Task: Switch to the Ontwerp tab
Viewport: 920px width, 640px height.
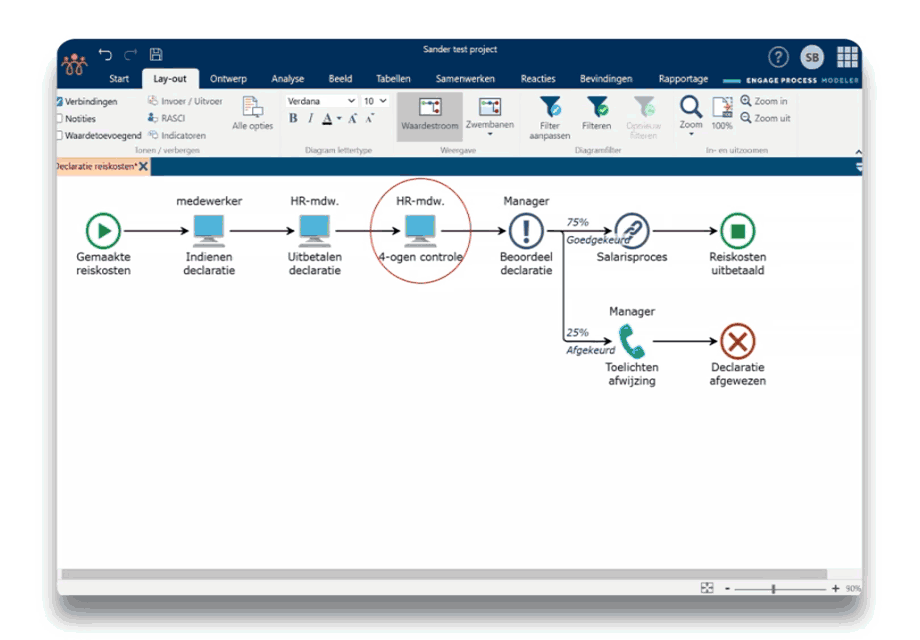Action: (x=228, y=79)
